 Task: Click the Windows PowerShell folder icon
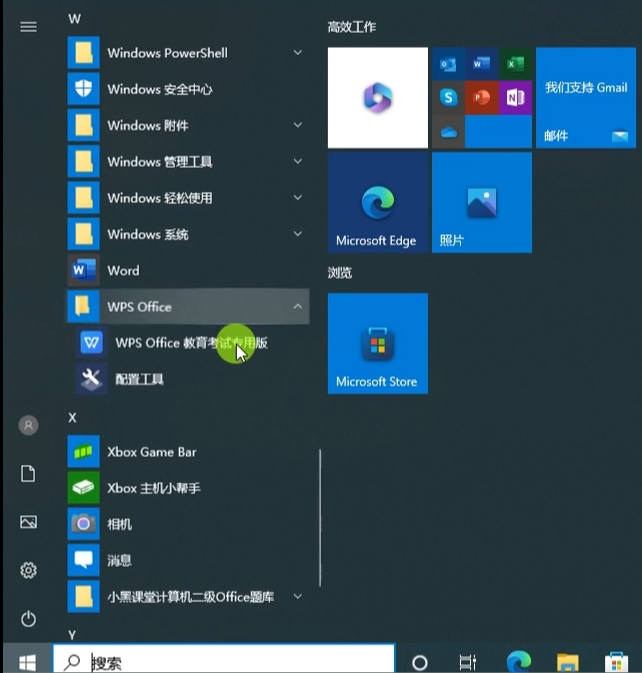point(84,53)
